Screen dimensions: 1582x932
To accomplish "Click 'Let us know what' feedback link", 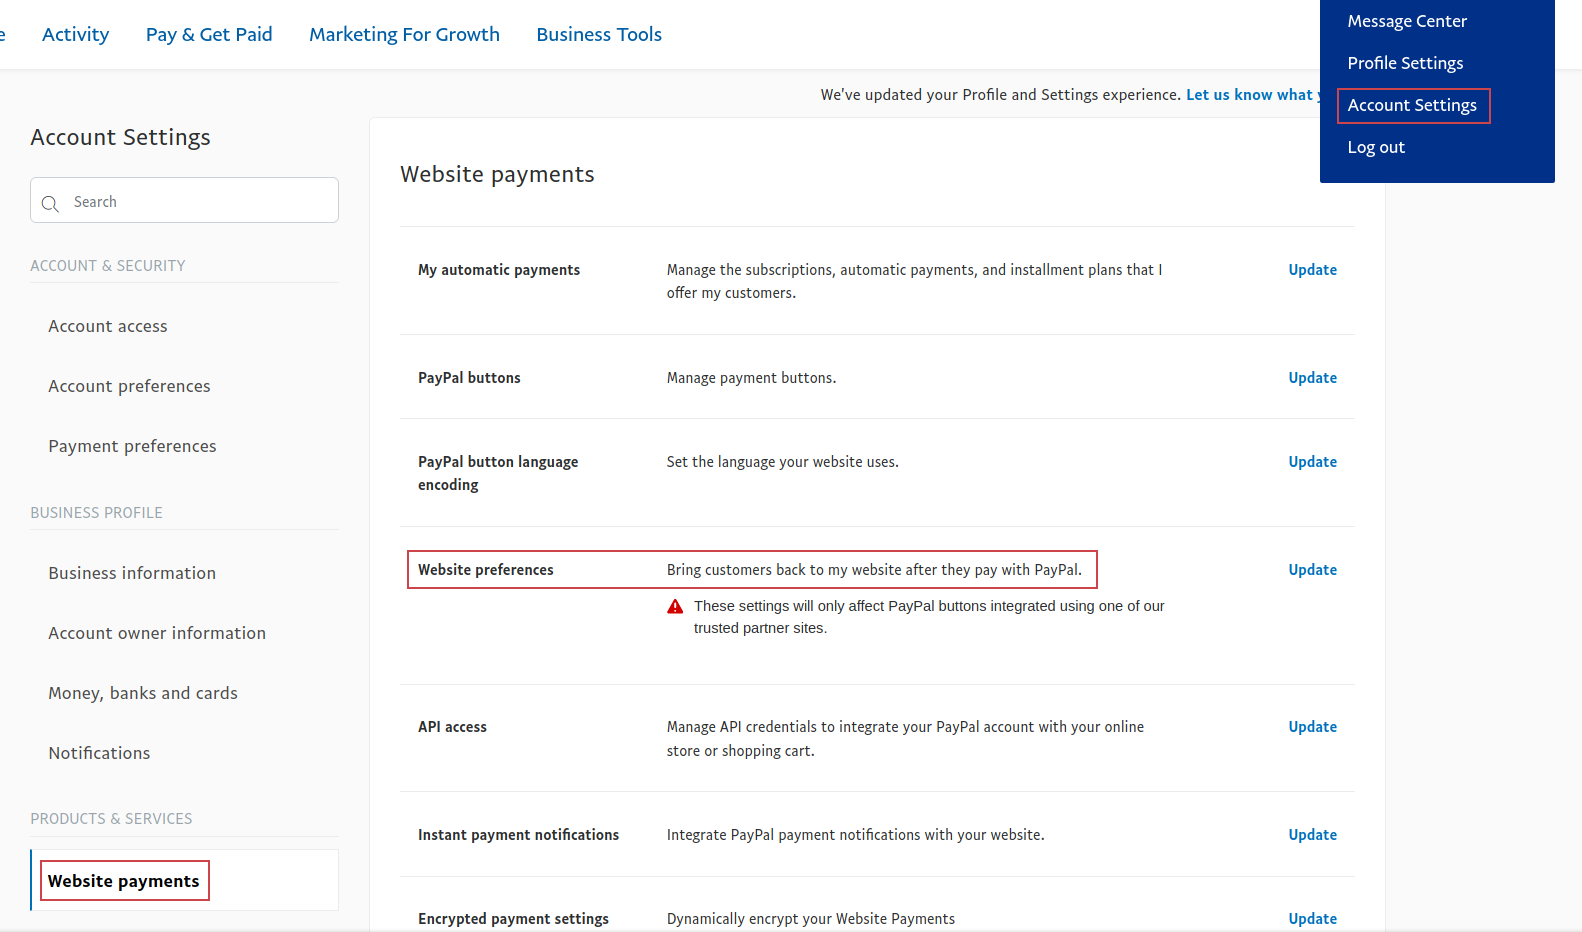I will pos(1252,95).
